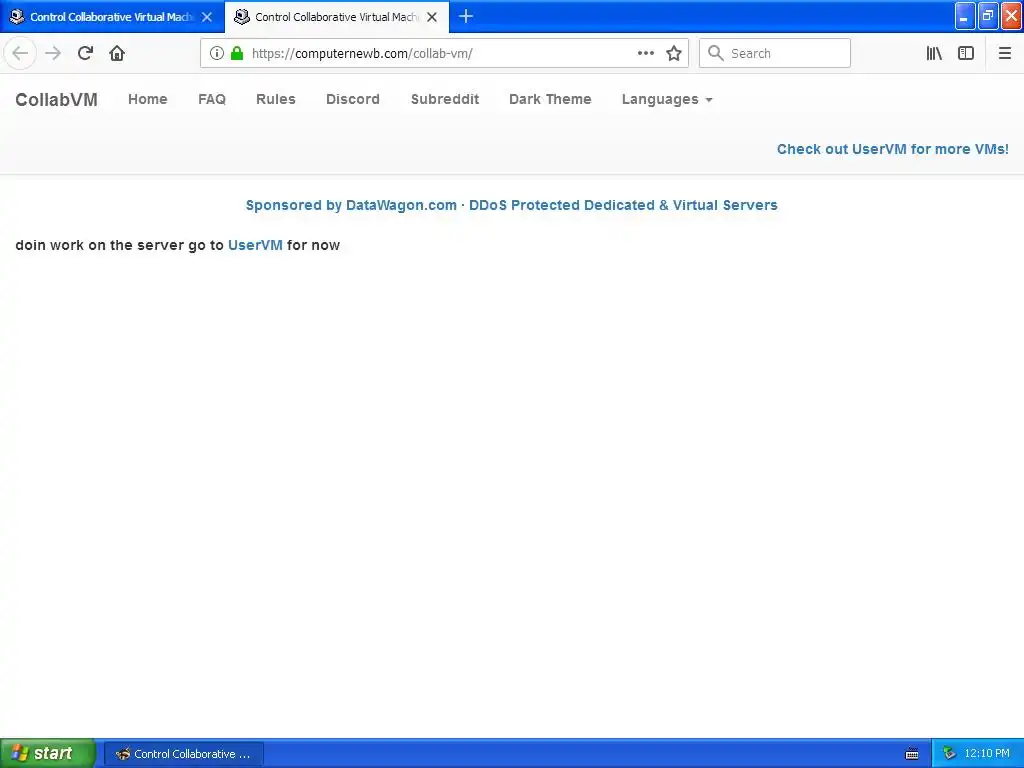Click the green secure lock icon
The image size is (1024, 768).
pyautogui.click(x=237, y=53)
